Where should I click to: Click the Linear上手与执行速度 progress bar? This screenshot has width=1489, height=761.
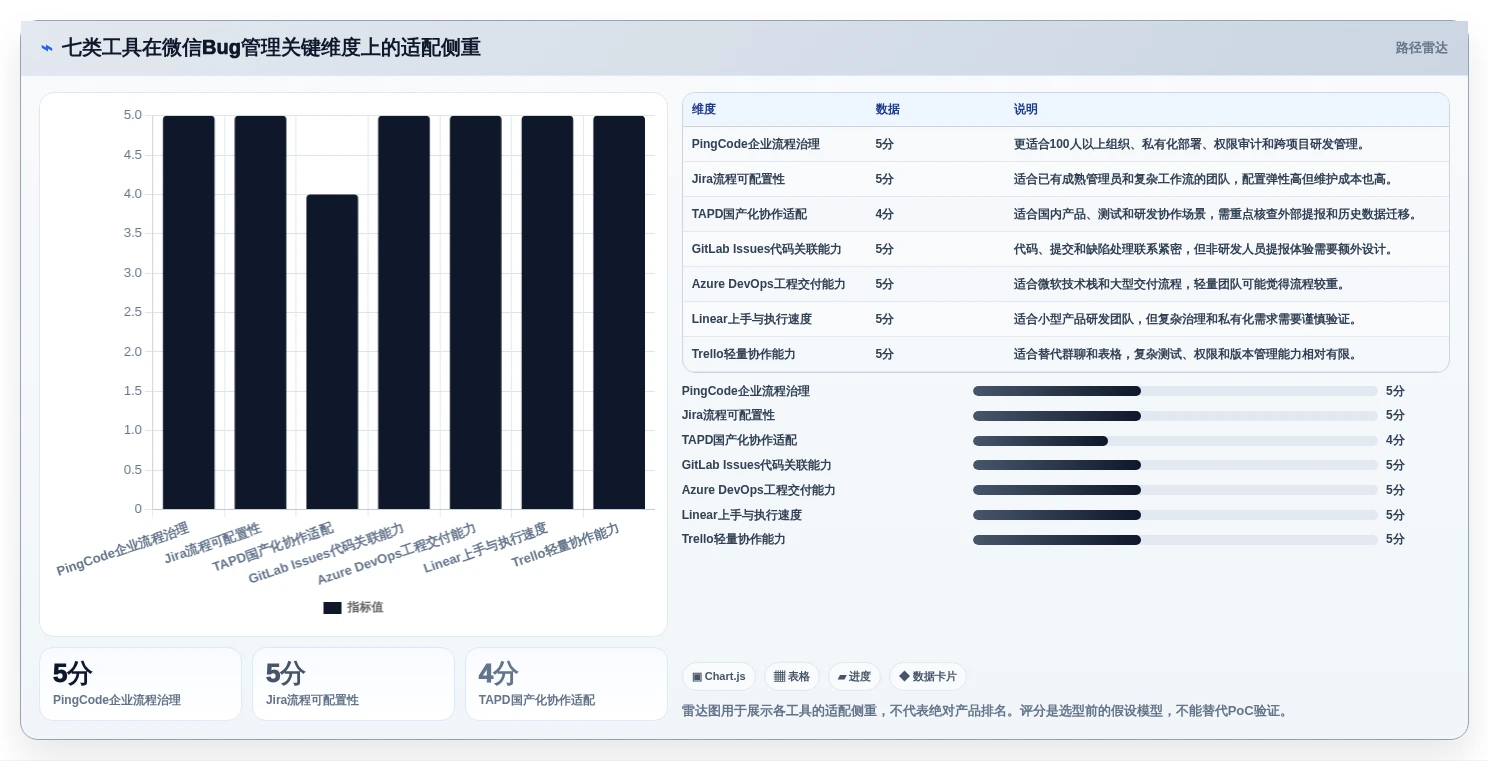pos(1175,515)
